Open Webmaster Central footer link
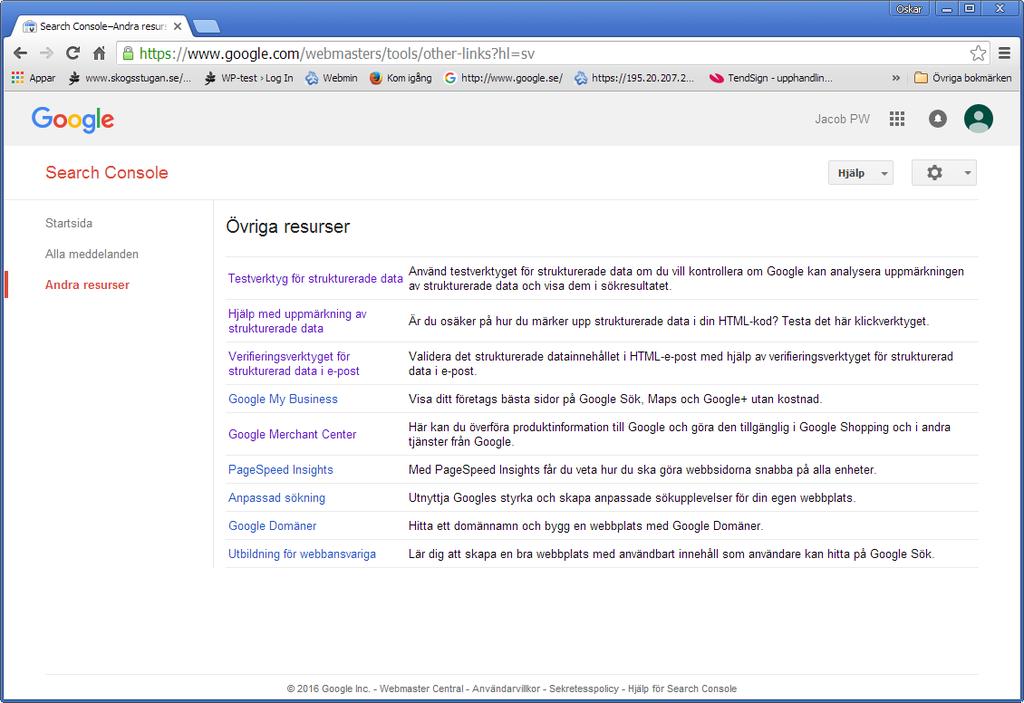 tap(421, 689)
